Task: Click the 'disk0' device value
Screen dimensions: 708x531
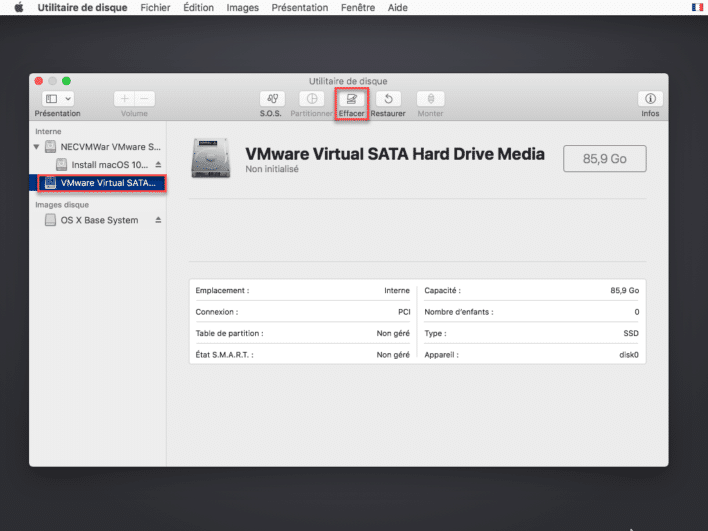Action: click(x=629, y=355)
